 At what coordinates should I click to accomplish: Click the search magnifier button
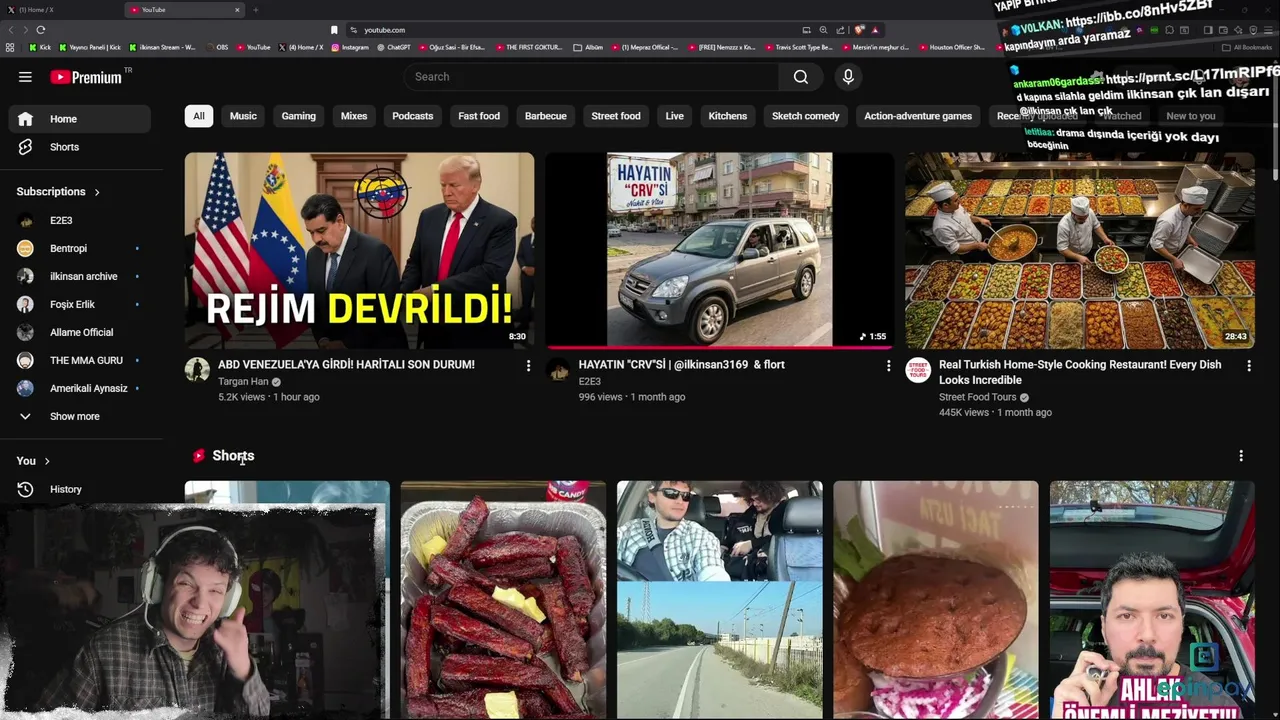[x=800, y=77]
